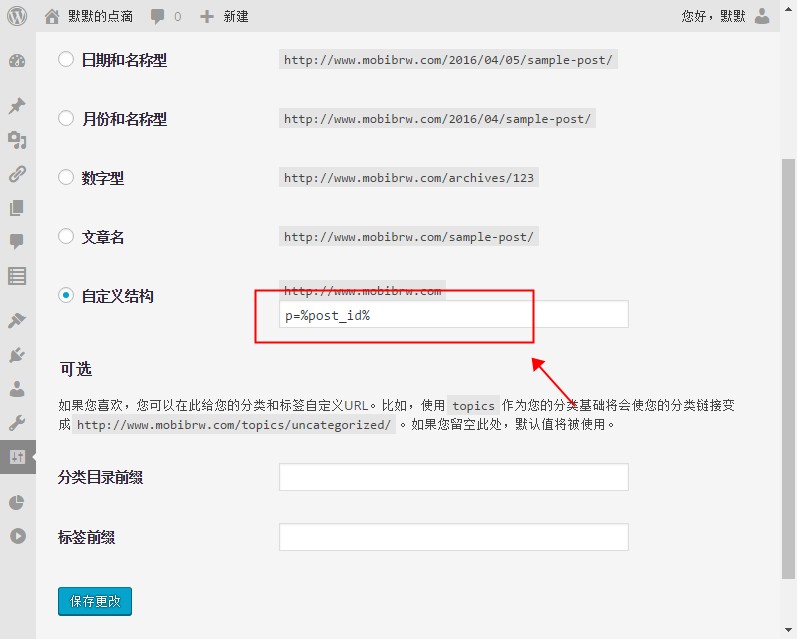Open Pages from the sidebar
The image size is (797, 639).
(x=17, y=208)
